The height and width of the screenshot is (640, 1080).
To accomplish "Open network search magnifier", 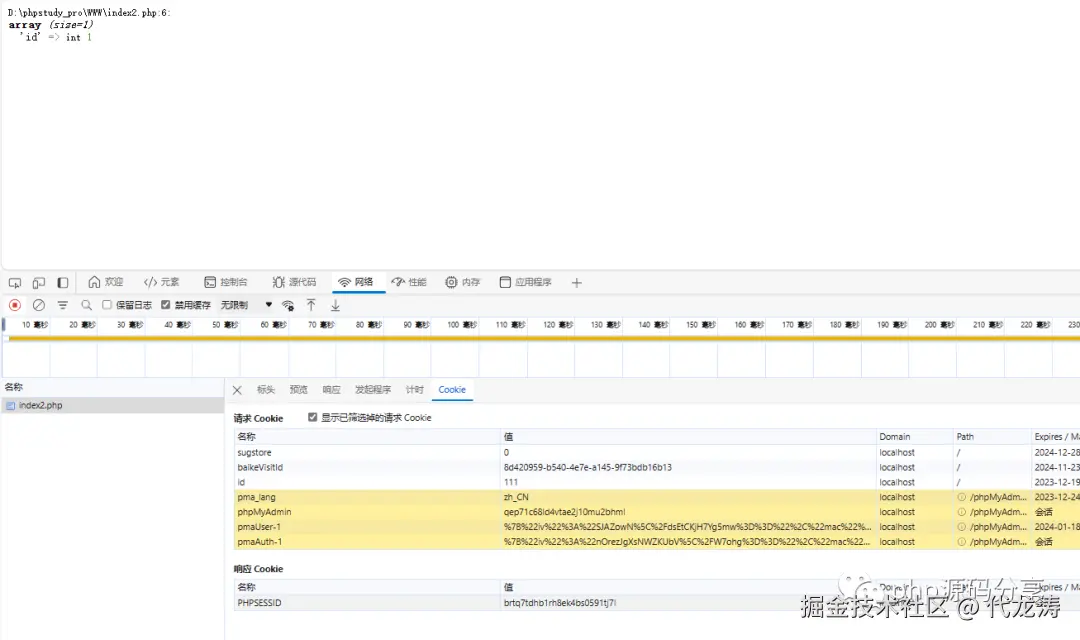I will 86,304.
